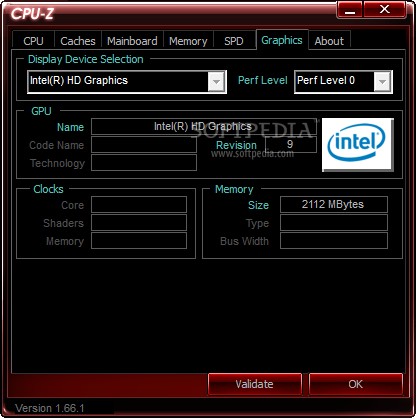Image resolution: width=416 pixels, height=418 pixels.
Task: Go to the Mainboard tab
Action: pyautogui.click(x=132, y=41)
